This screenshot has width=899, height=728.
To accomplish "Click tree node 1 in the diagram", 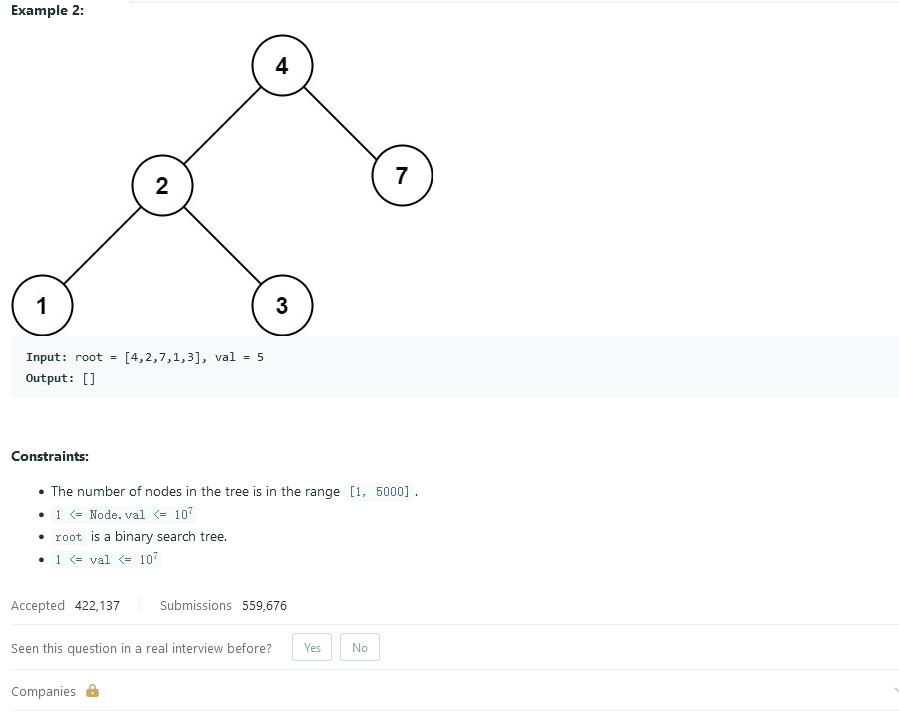I will [42, 306].
